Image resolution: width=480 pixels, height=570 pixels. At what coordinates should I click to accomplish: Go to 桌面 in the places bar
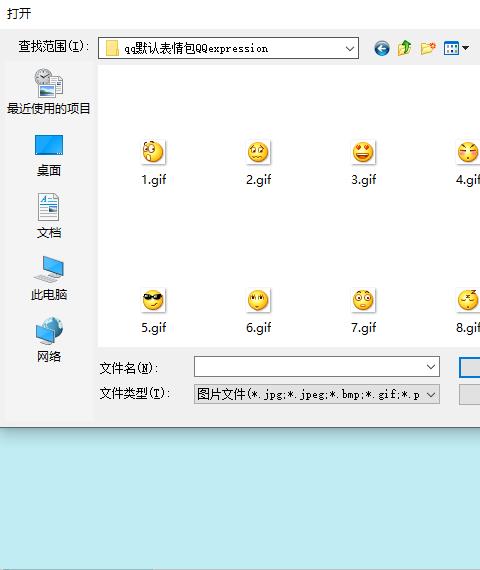tap(49, 155)
